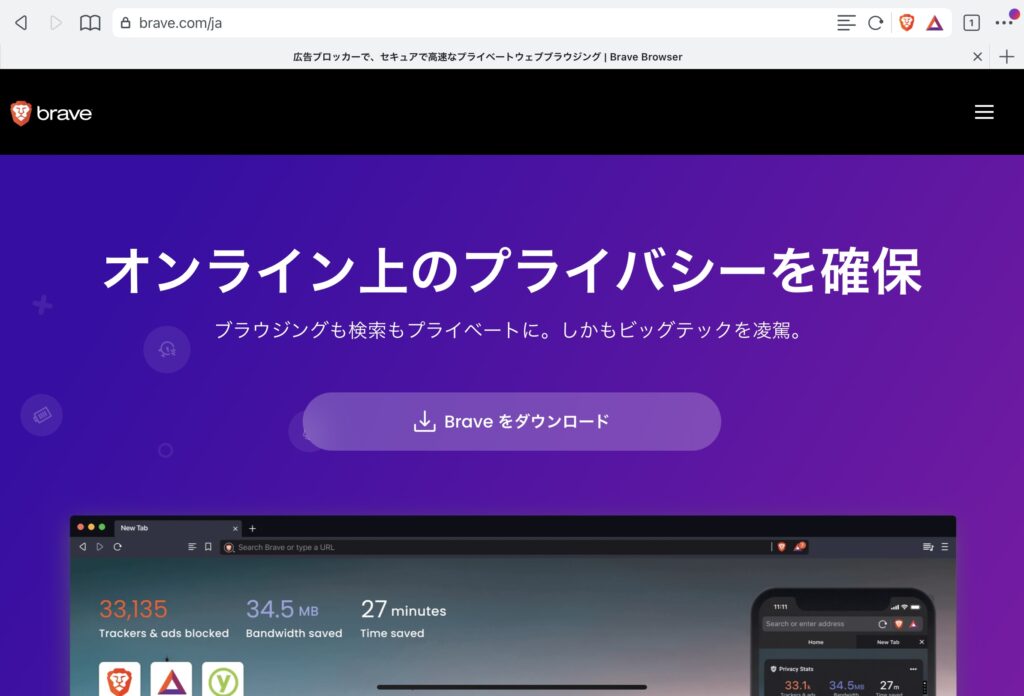Open reader mode icon in address bar

(846, 23)
